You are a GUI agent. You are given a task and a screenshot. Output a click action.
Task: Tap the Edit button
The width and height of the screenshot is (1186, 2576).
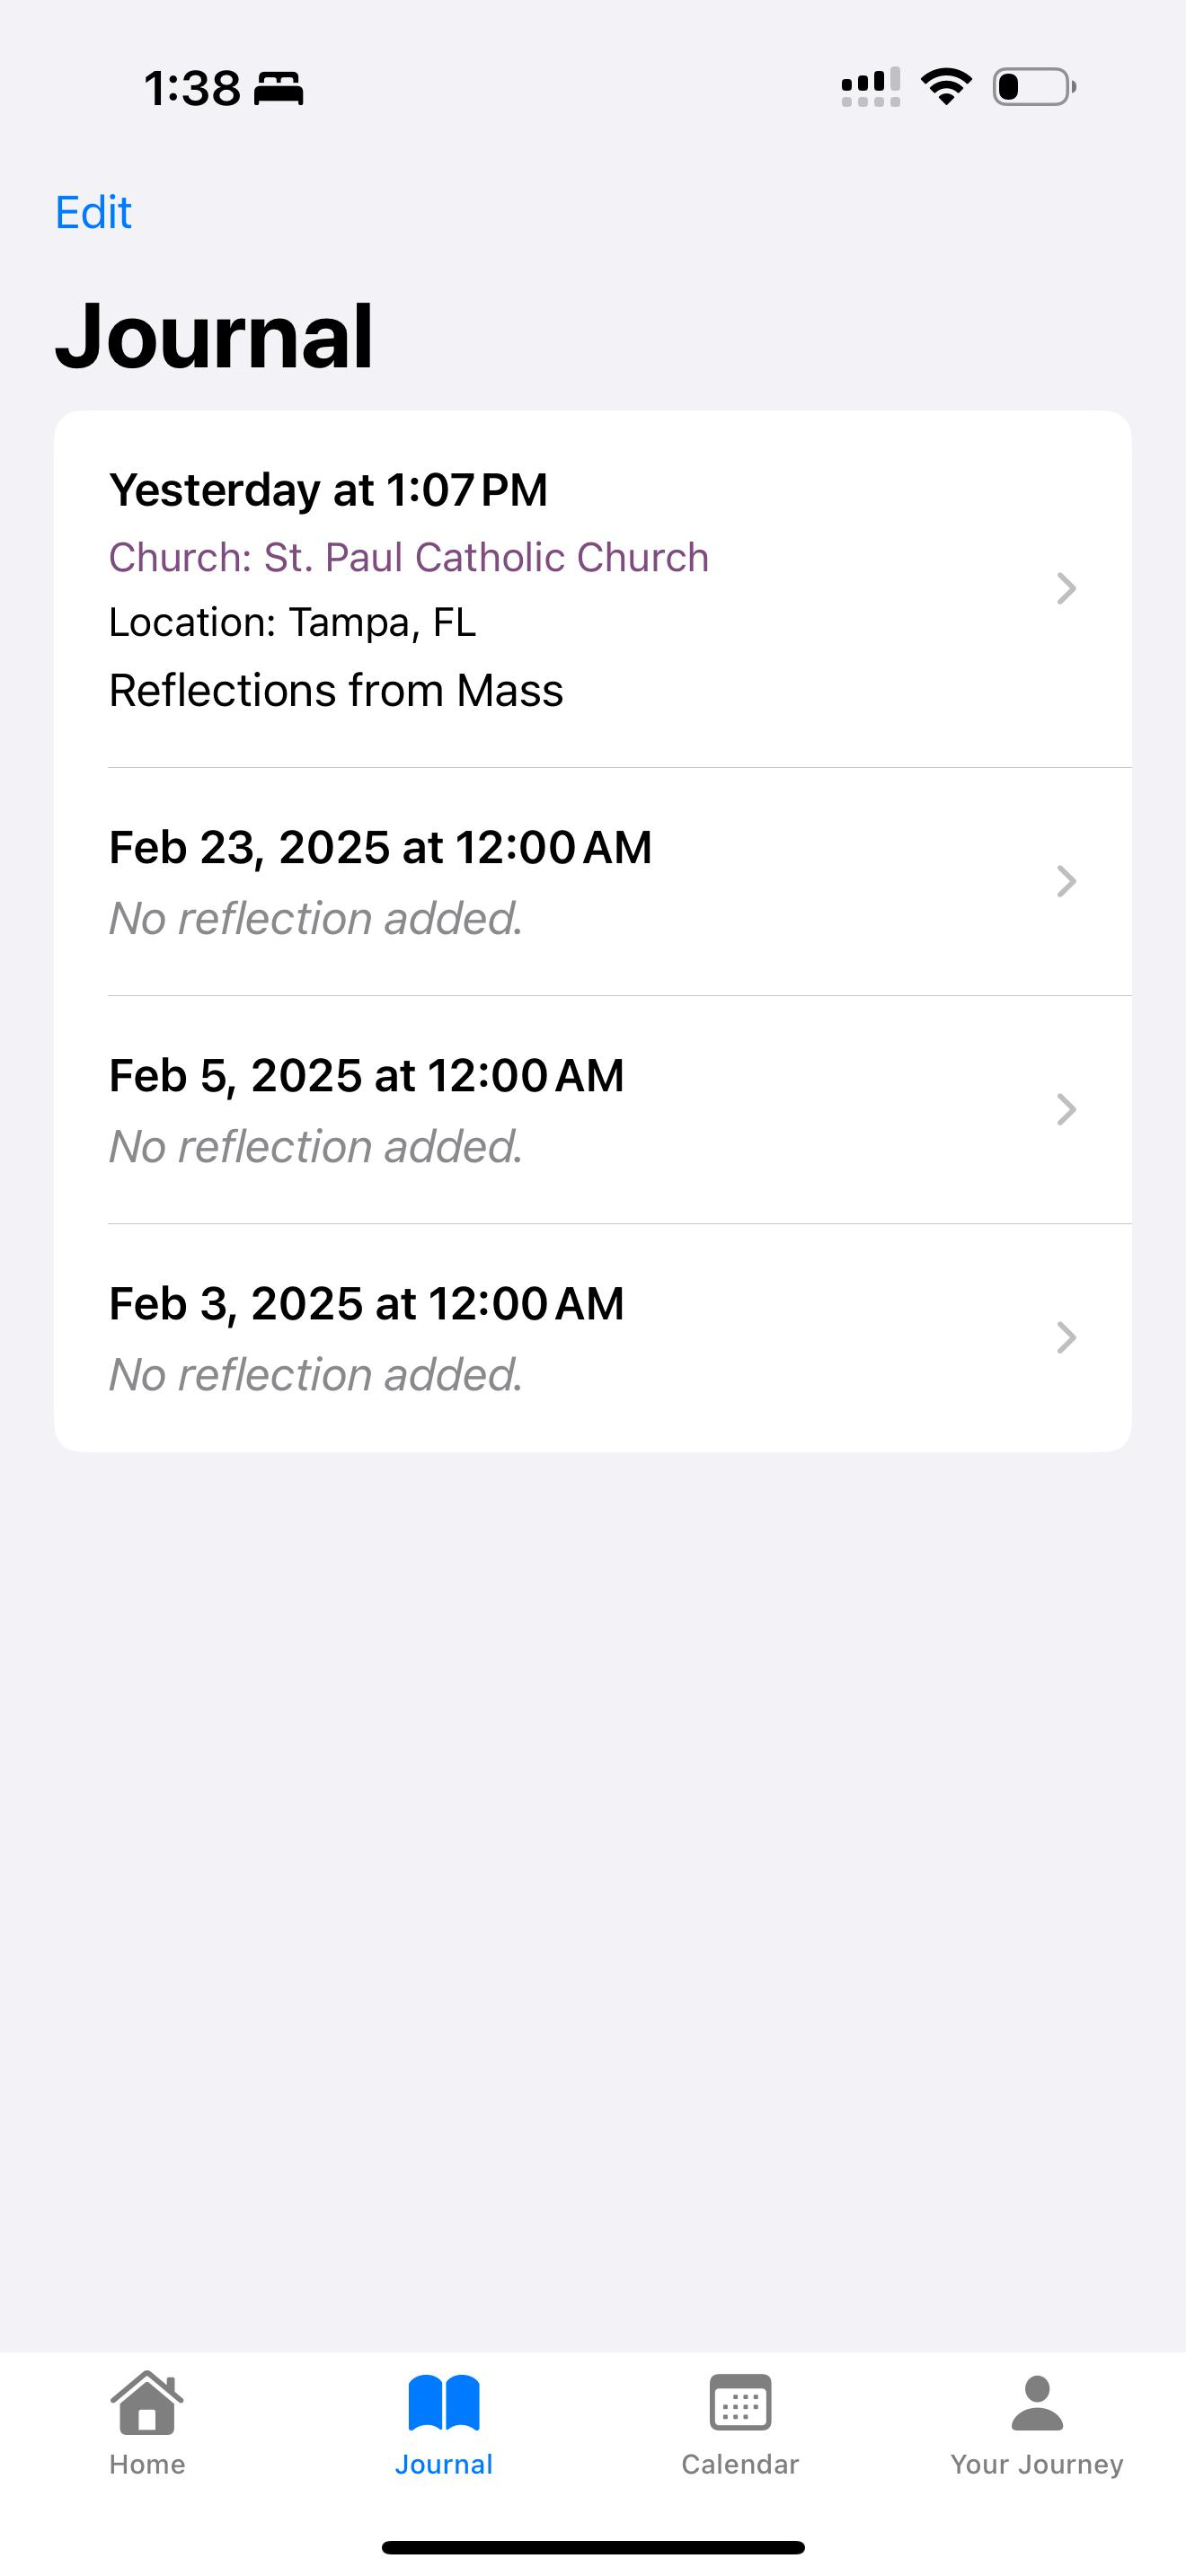93,212
